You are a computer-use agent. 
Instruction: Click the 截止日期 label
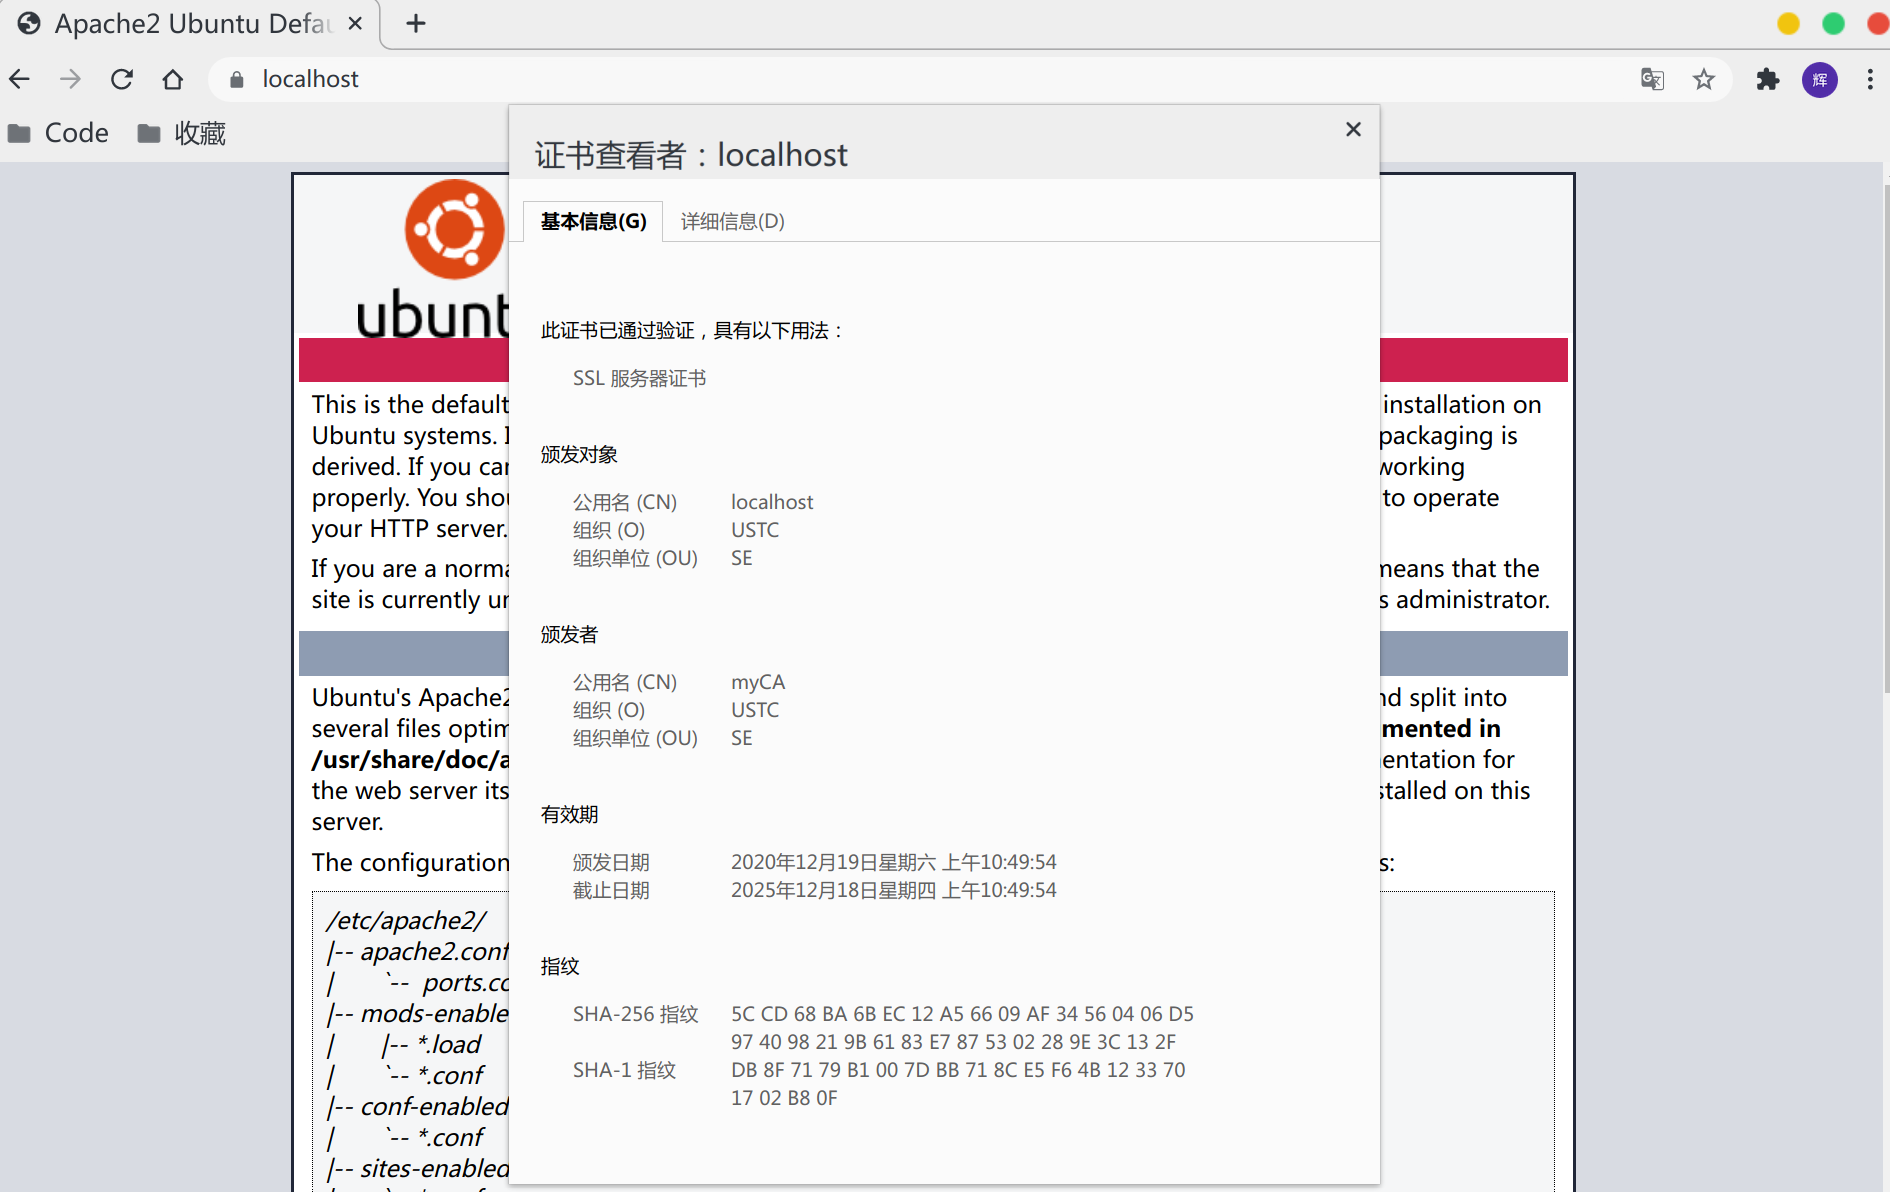click(x=611, y=890)
